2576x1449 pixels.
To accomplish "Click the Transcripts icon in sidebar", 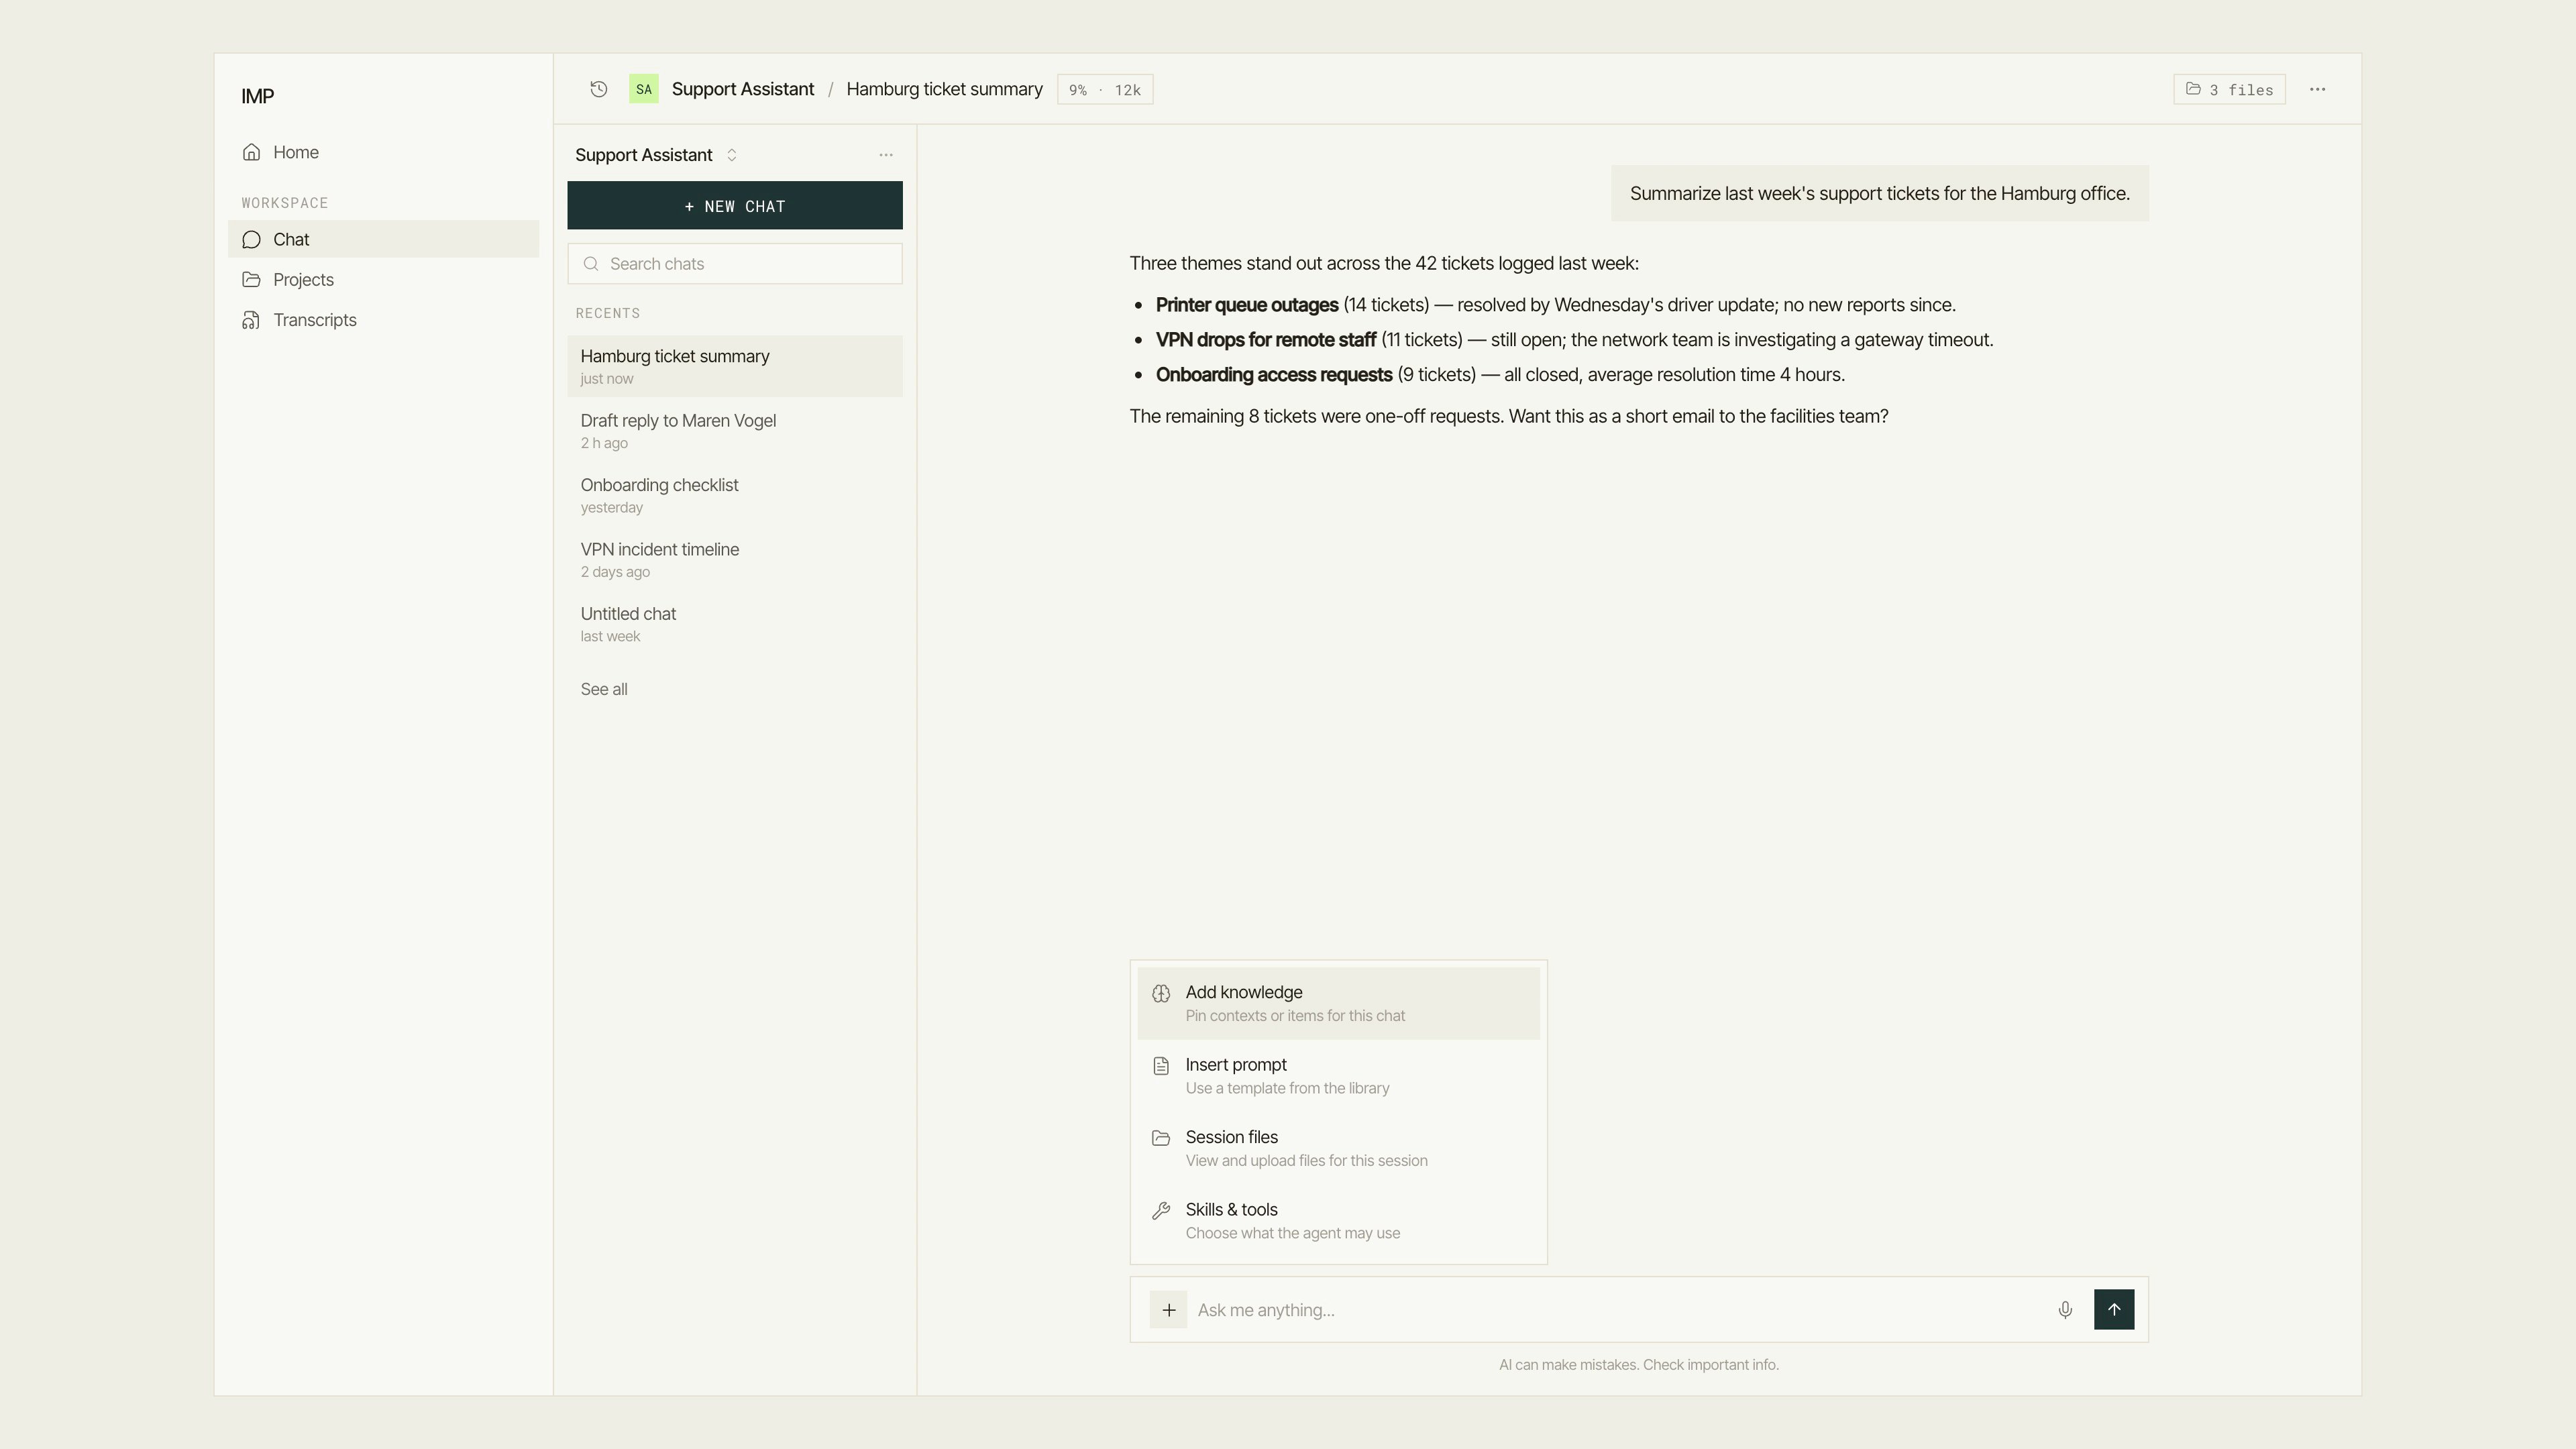I will (252, 320).
